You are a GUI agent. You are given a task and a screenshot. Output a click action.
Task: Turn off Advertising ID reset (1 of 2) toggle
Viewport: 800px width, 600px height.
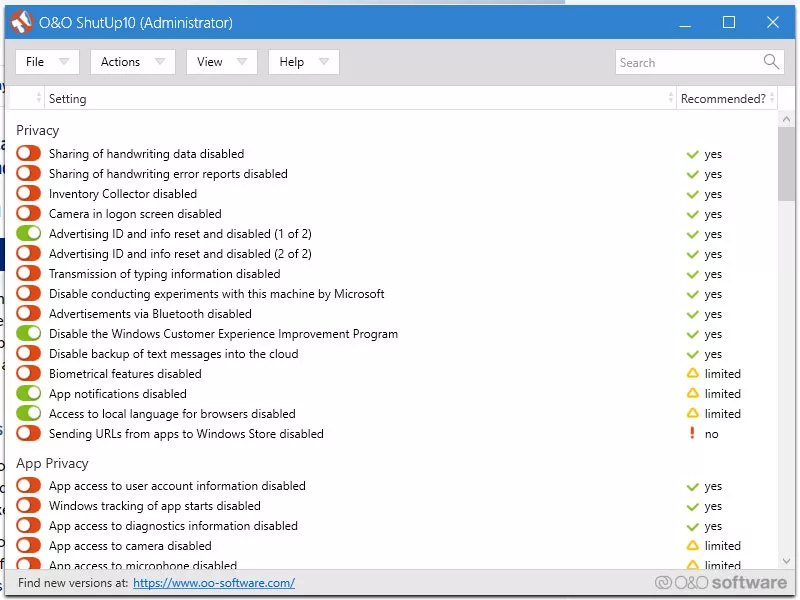[28, 233]
